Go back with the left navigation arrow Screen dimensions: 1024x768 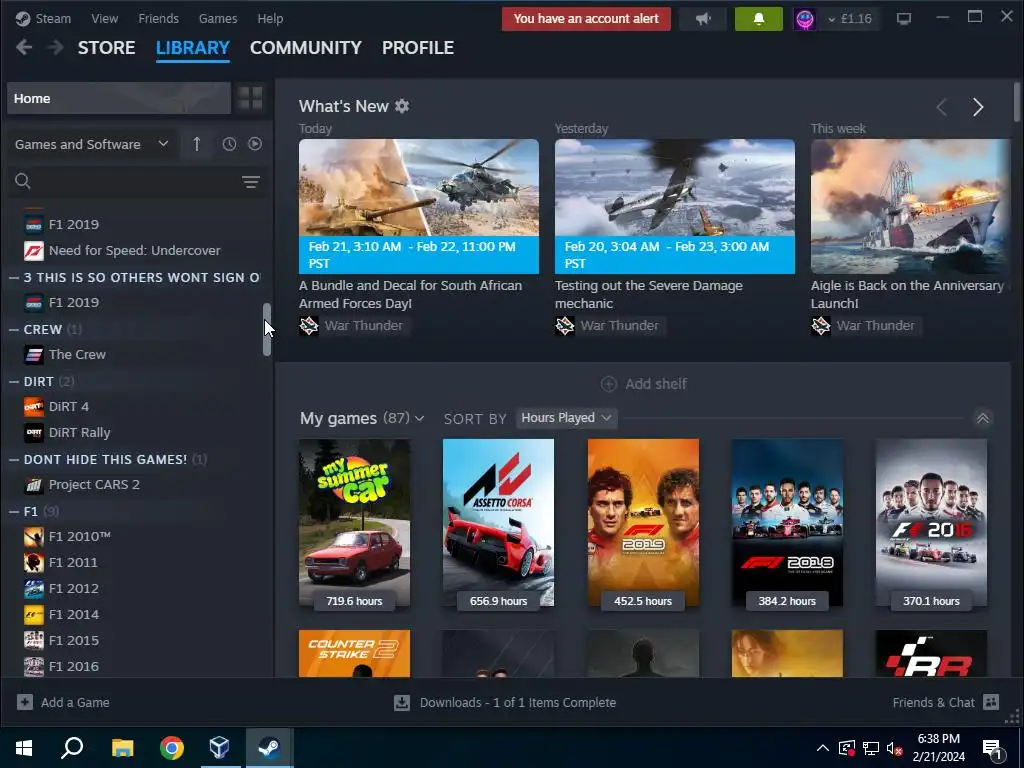[24, 48]
